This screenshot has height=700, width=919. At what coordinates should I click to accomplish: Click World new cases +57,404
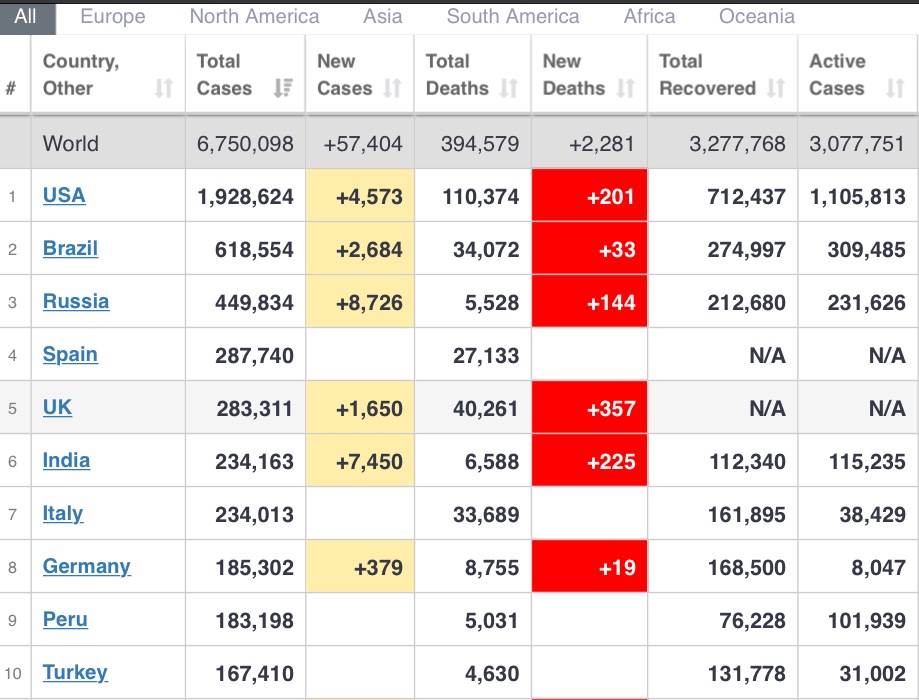click(363, 144)
